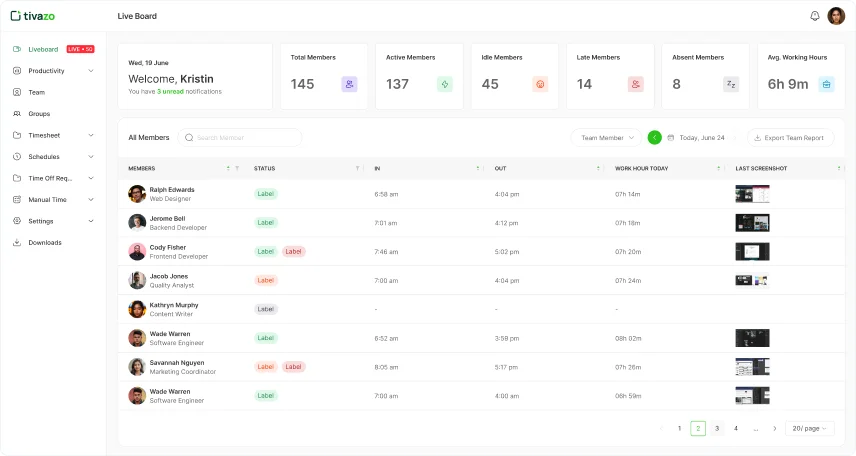Open the 20/page size dropdown
The height and width of the screenshot is (456, 856).
[809, 428]
